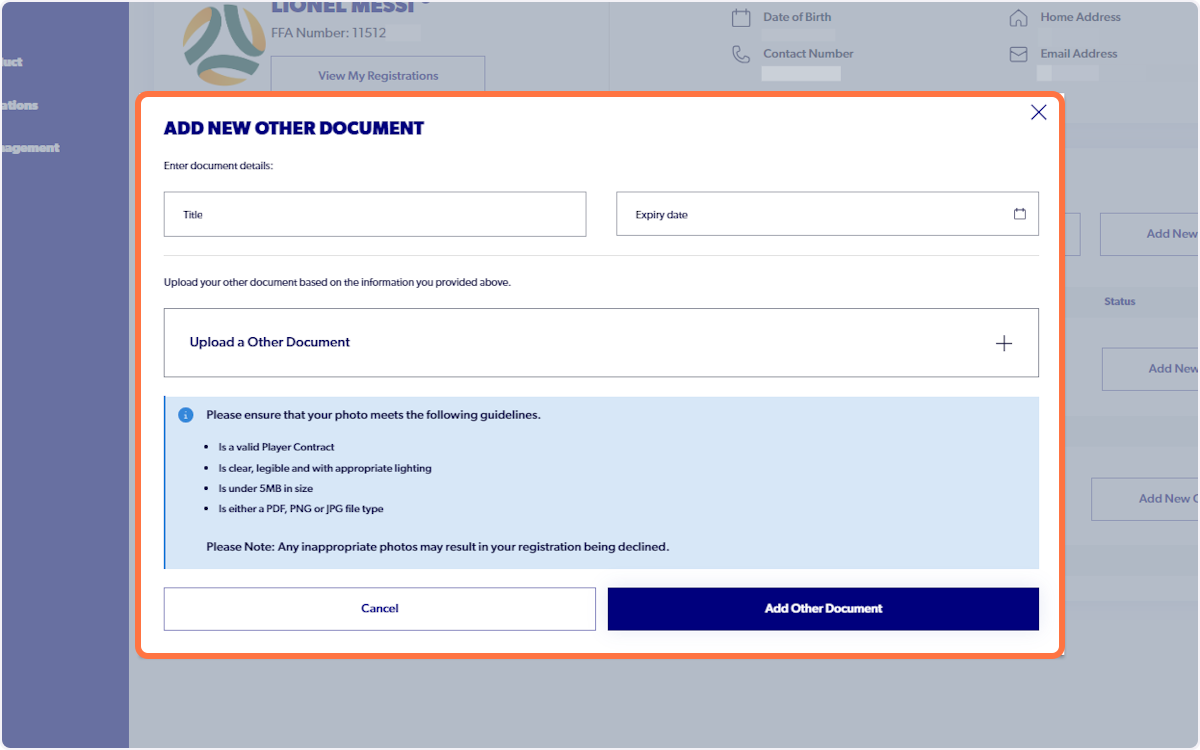
Task: Click the Contact Number phone icon
Action: coord(741,54)
